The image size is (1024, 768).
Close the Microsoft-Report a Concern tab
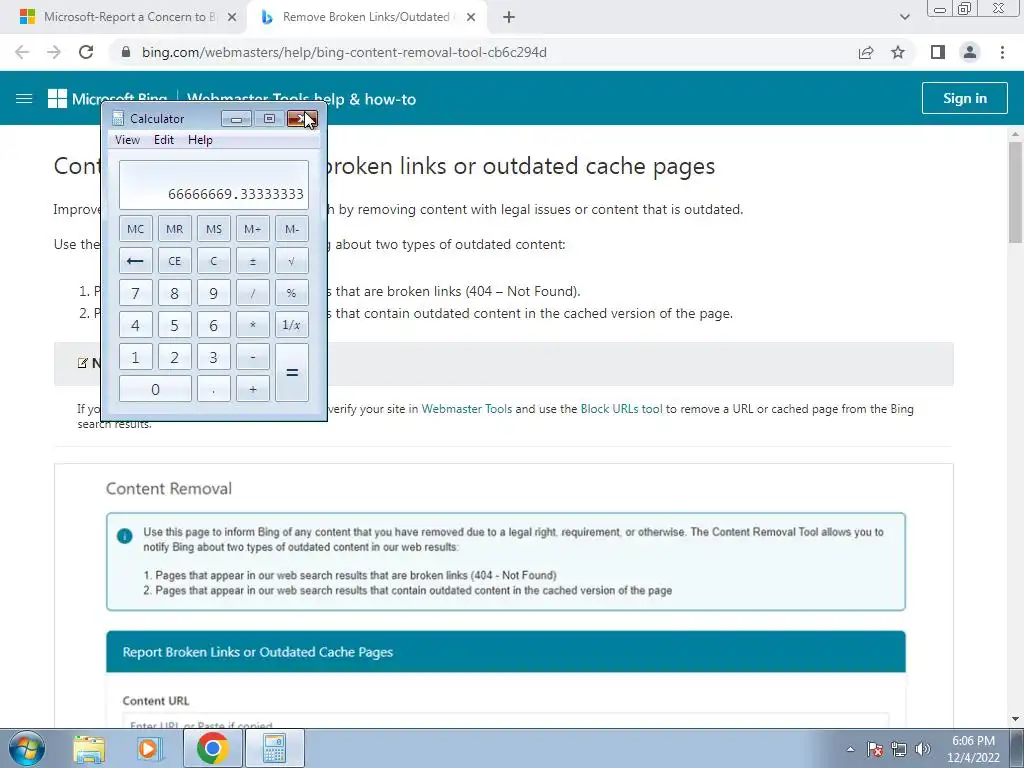[231, 18]
